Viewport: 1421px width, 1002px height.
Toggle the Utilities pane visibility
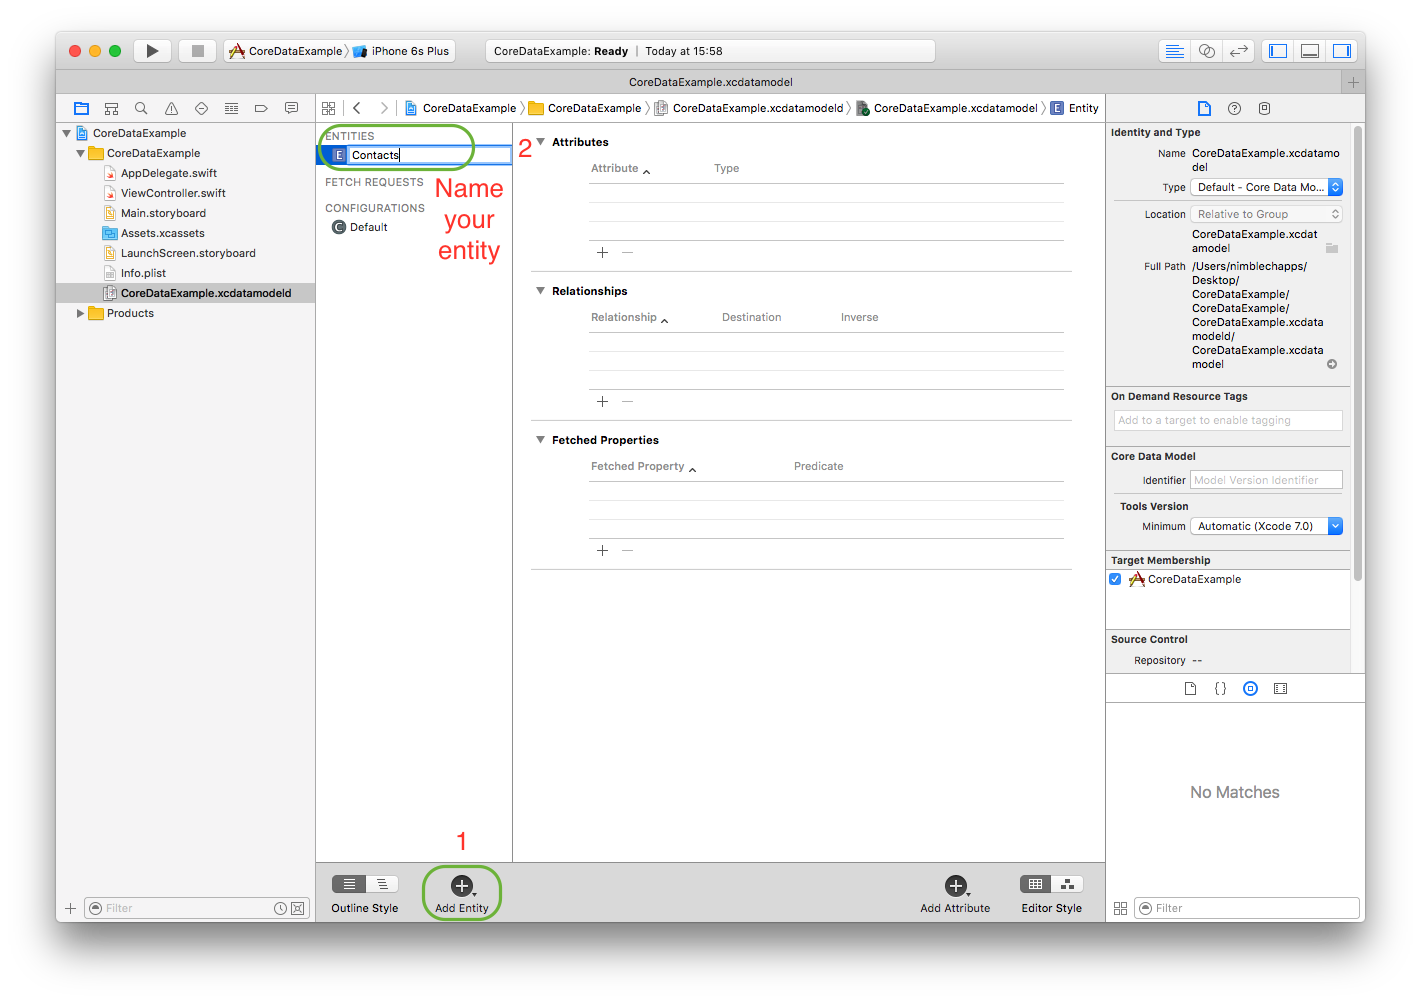[1342, 51]
